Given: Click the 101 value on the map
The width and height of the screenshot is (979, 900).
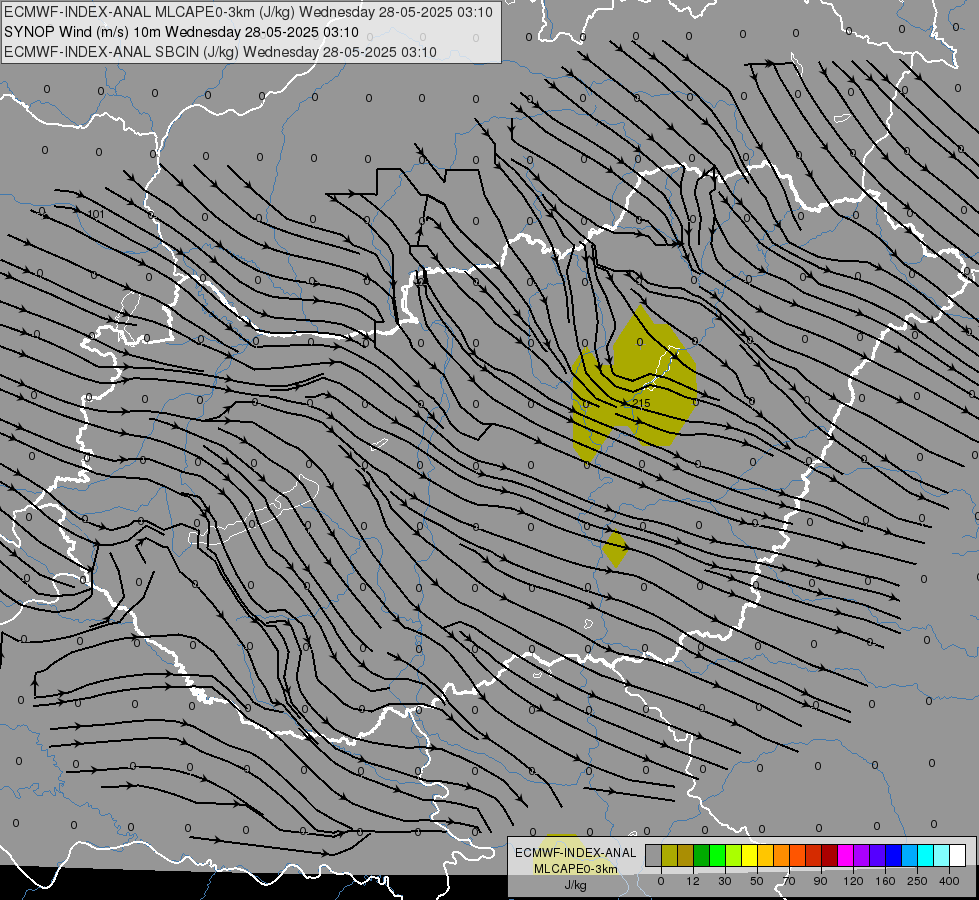Looking at the screenshot, I should [x=96, y=214].
